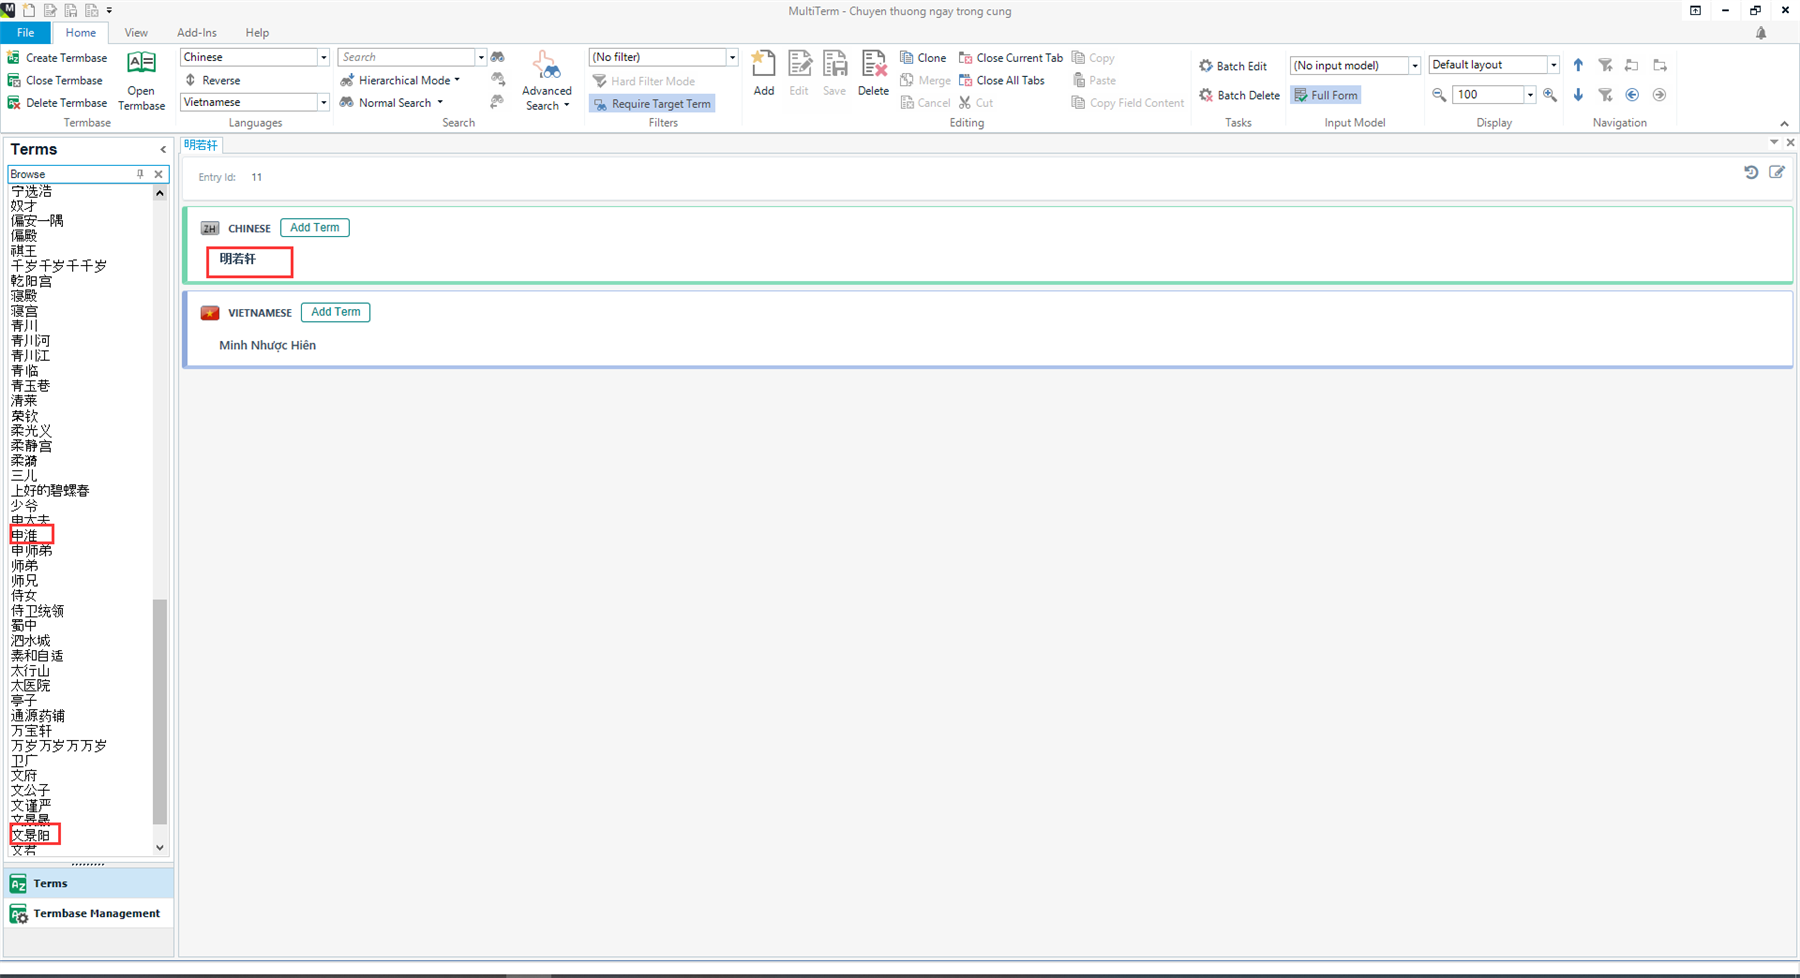
Task: Select term 通源药铺 in list
Action: (x=38, y=716)
